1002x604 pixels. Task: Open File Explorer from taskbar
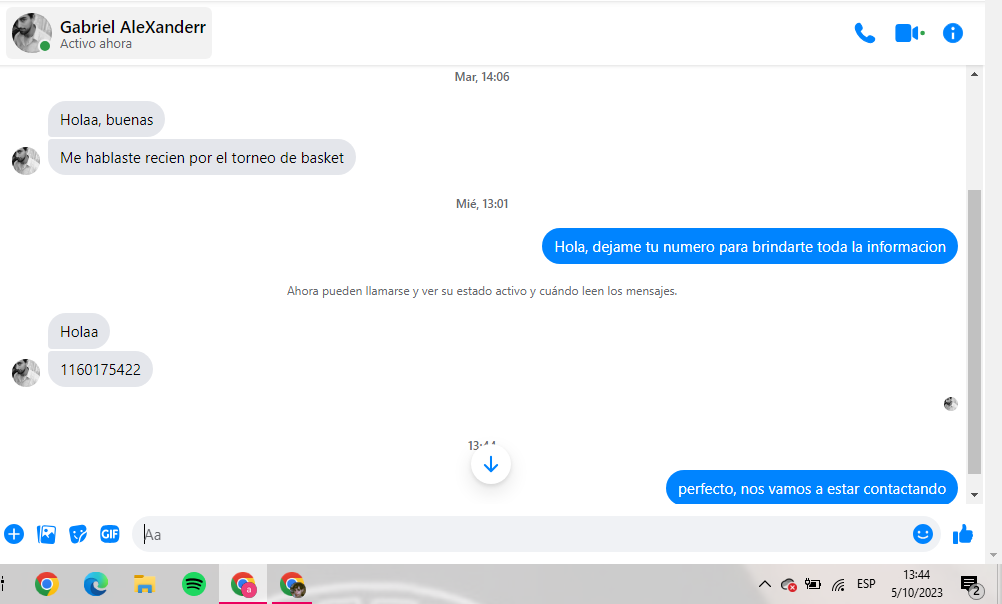[144, 584]
